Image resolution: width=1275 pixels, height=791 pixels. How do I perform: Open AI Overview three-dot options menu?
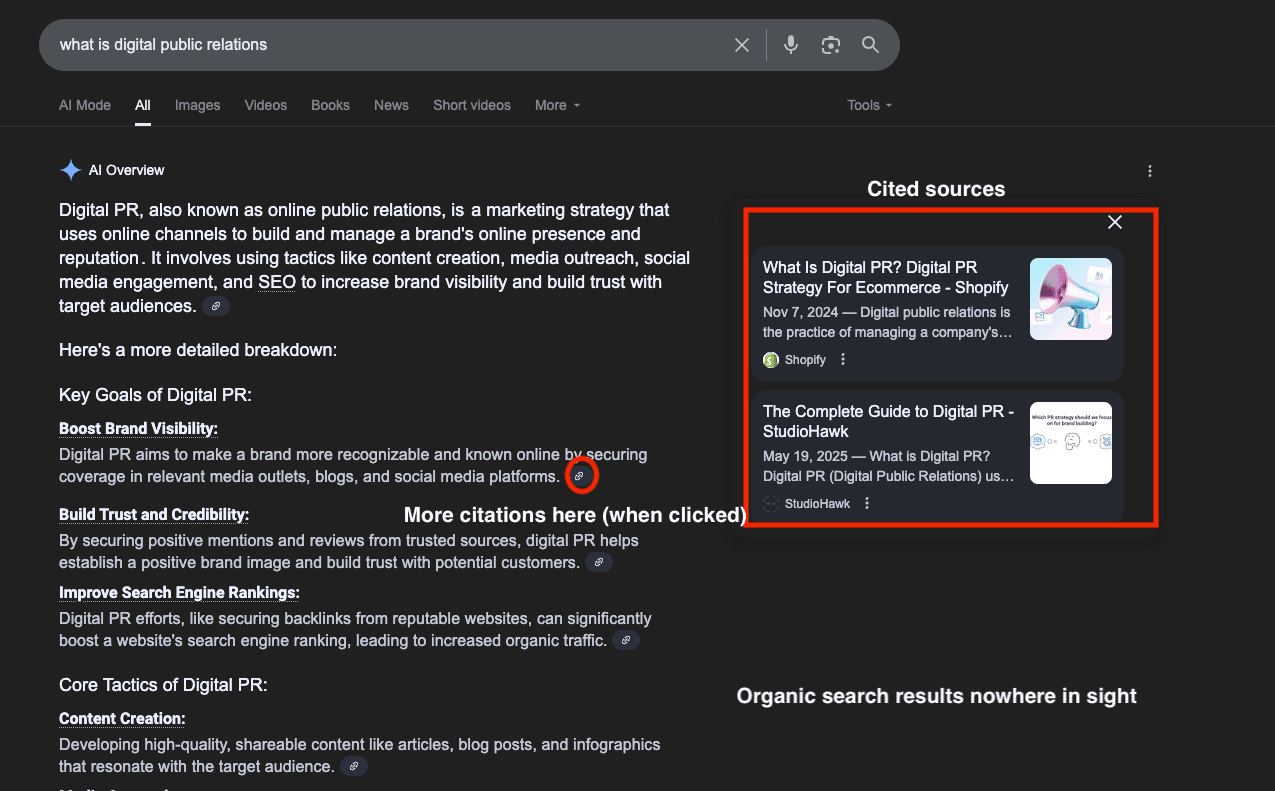(1149, 171)
